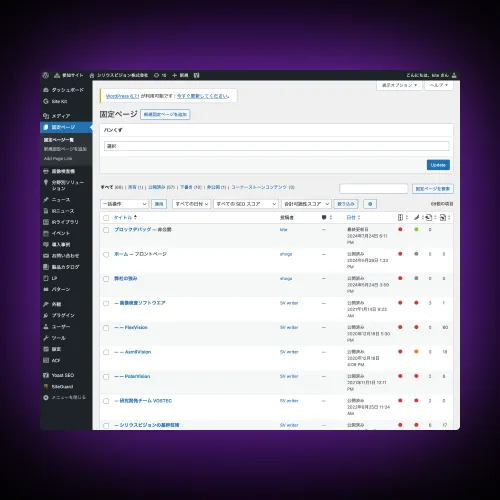Tick the select-all checkbox in table header
Image resolution: width=500 pixels, height=500 pixels.
[x=106, y=218]
